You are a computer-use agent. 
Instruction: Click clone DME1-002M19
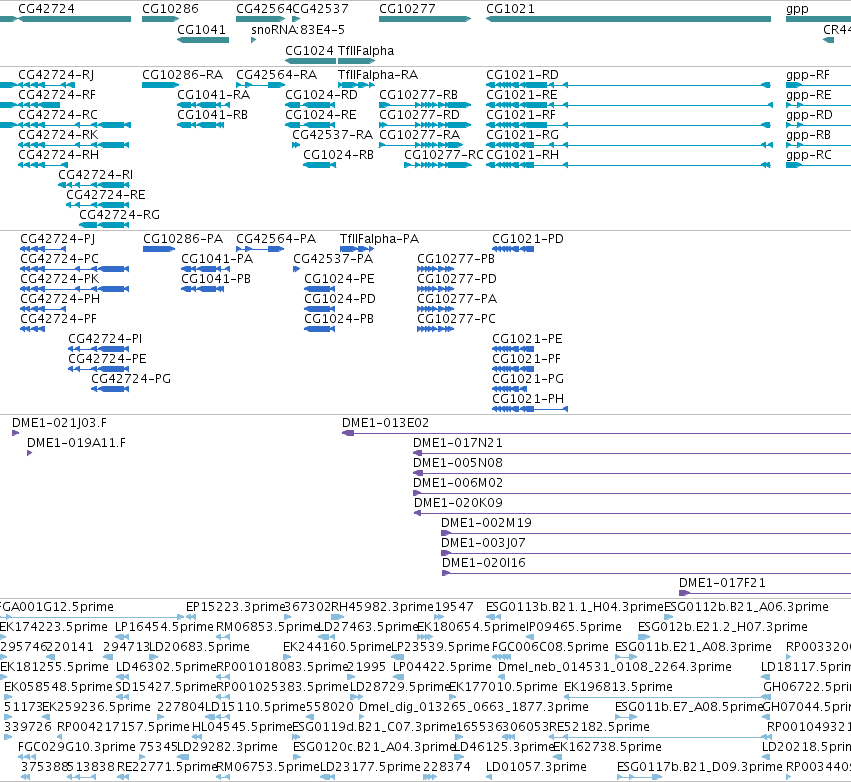tap(486, 523)
